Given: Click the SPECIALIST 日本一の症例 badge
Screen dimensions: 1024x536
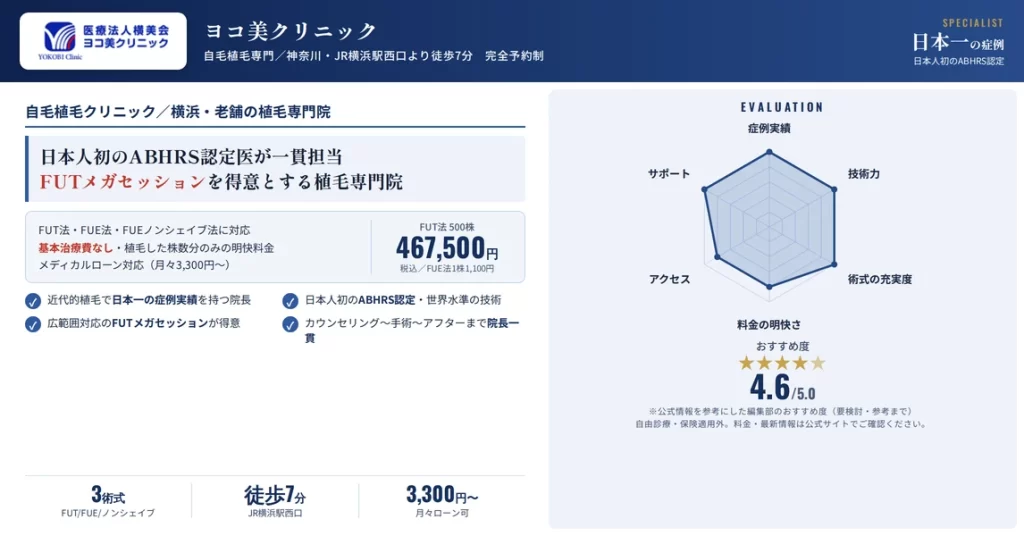Looking at the screenshot, I should pos(958,42).
